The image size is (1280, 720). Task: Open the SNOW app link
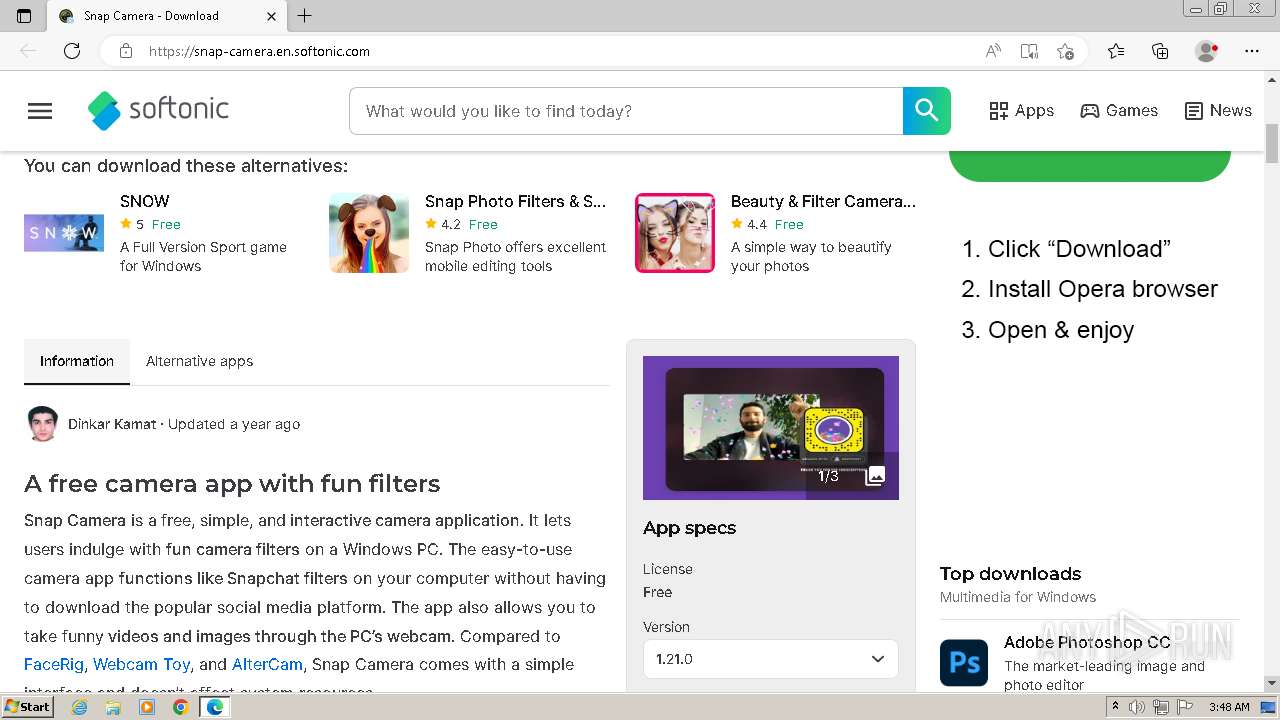[x=145, y=201]
